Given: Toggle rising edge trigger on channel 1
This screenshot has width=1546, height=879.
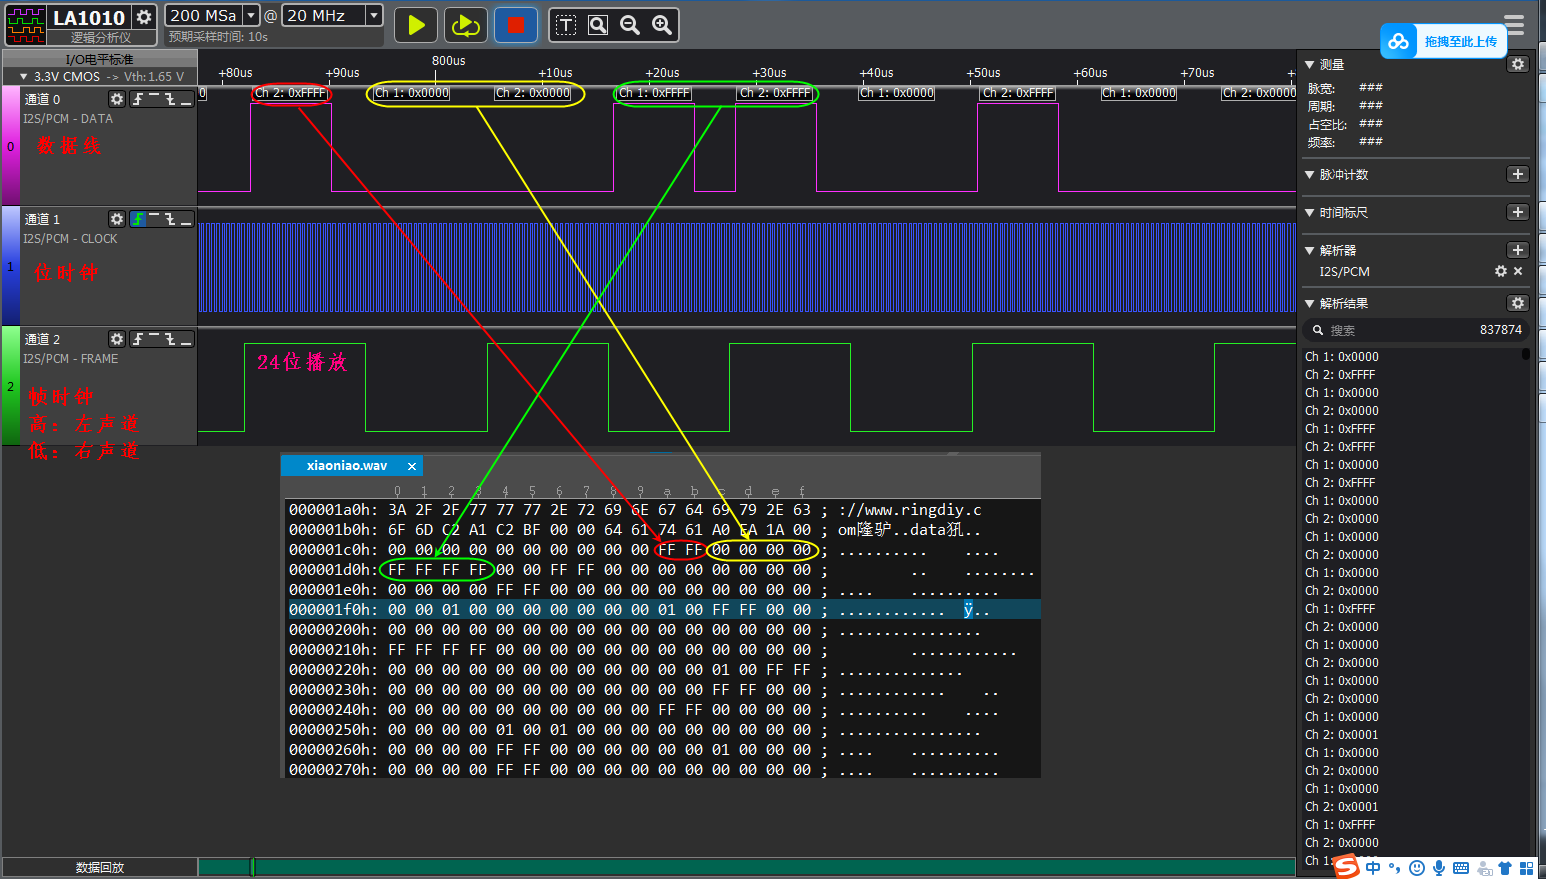Looking at the screenshot, I should 138,219.
